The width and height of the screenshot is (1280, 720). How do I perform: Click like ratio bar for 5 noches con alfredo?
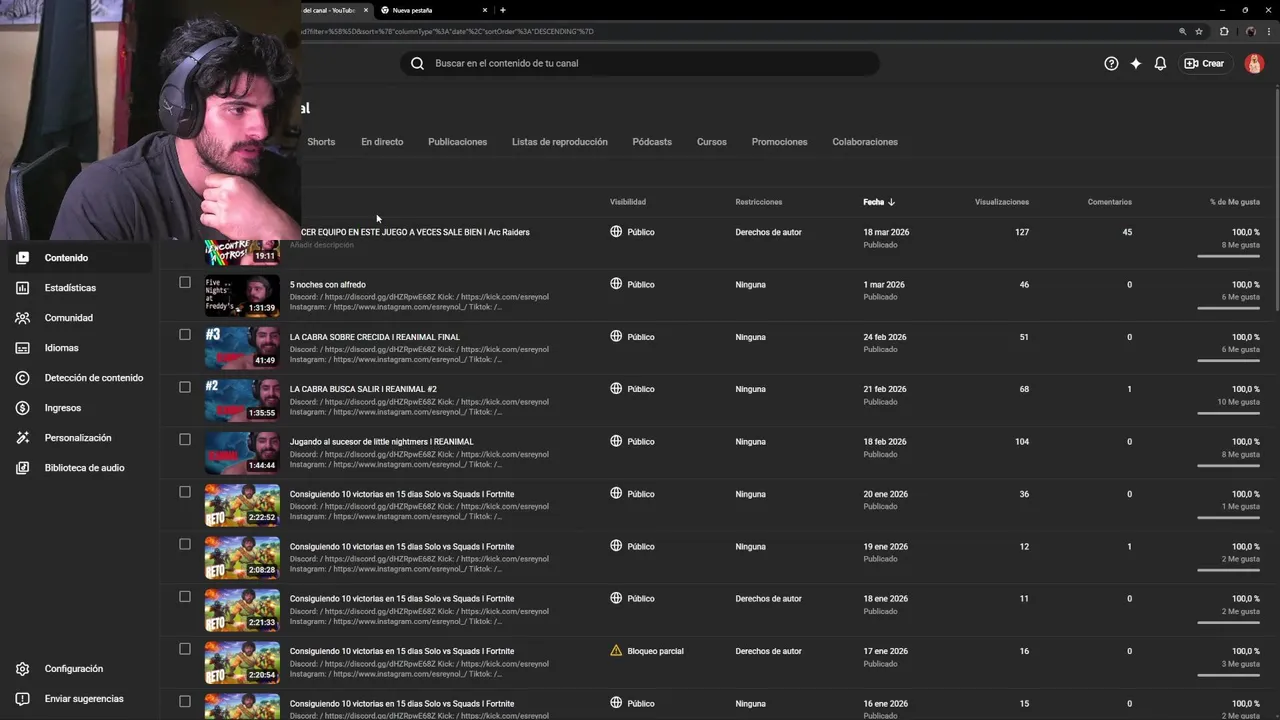pos(1228,308)
